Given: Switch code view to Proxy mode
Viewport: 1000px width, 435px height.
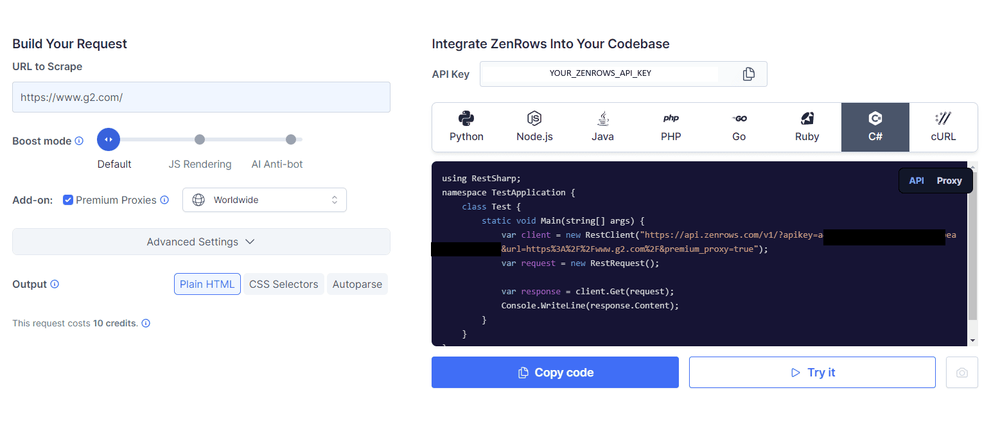Looking at the screenshot, I should pos(949,181).
